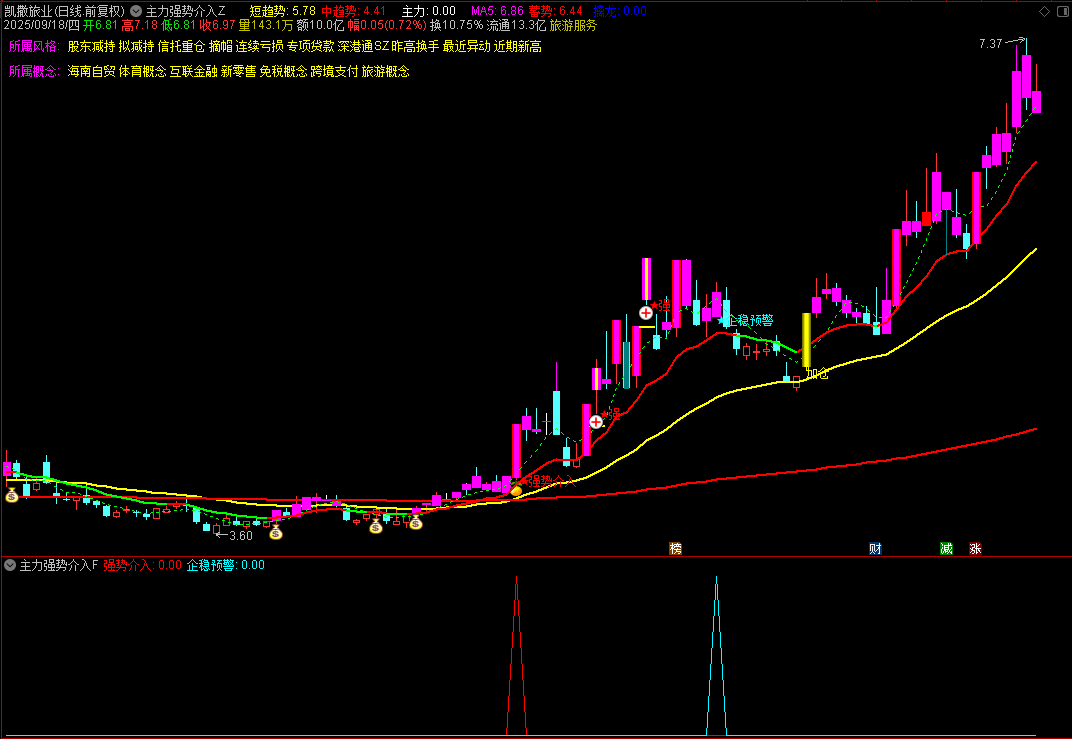1072x739 pixels.
Task: Open the dropdown next to 凯撒旅业 title
Action: tap(135, 11)
